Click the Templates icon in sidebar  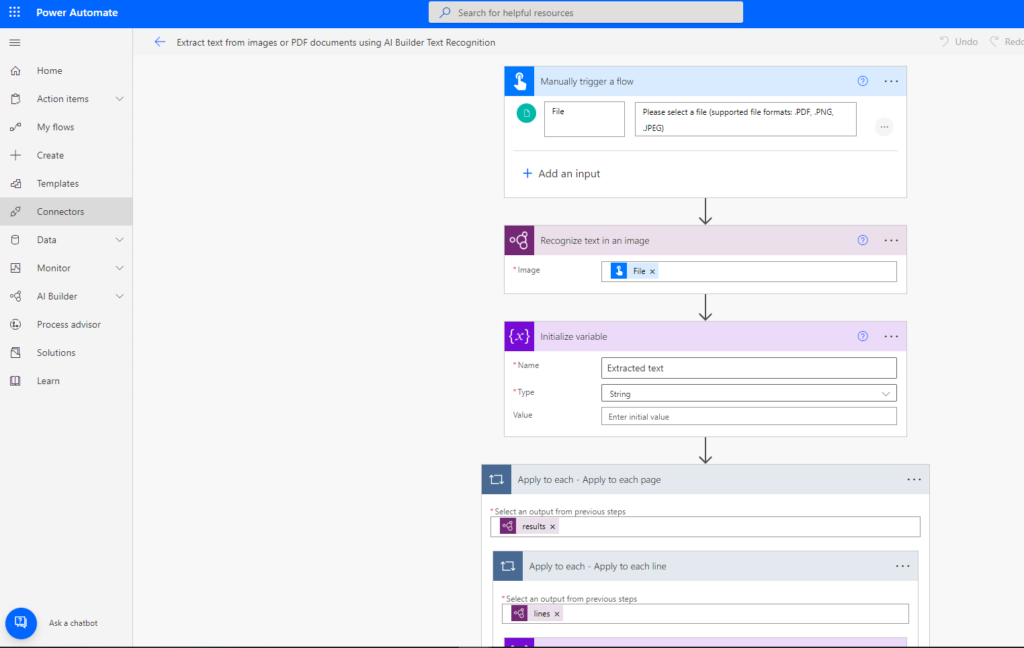[16, 184]
